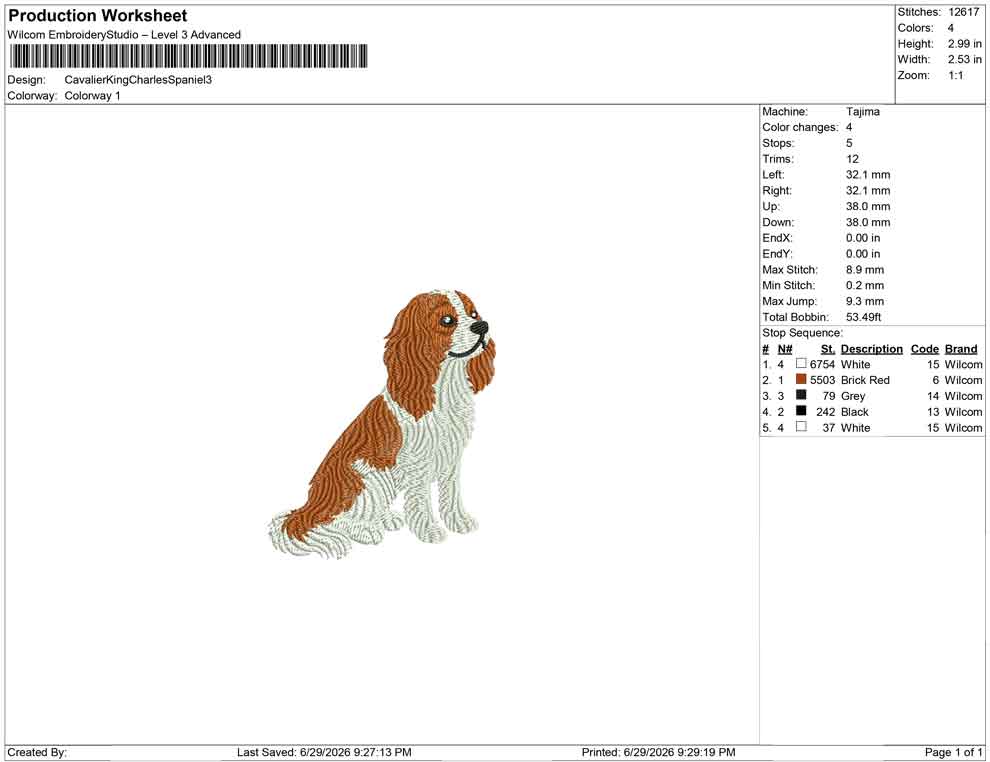Screen dimensions: 990x762
Task: Click the Page 1 of 1 indicator
Action: tap(953, 752)
